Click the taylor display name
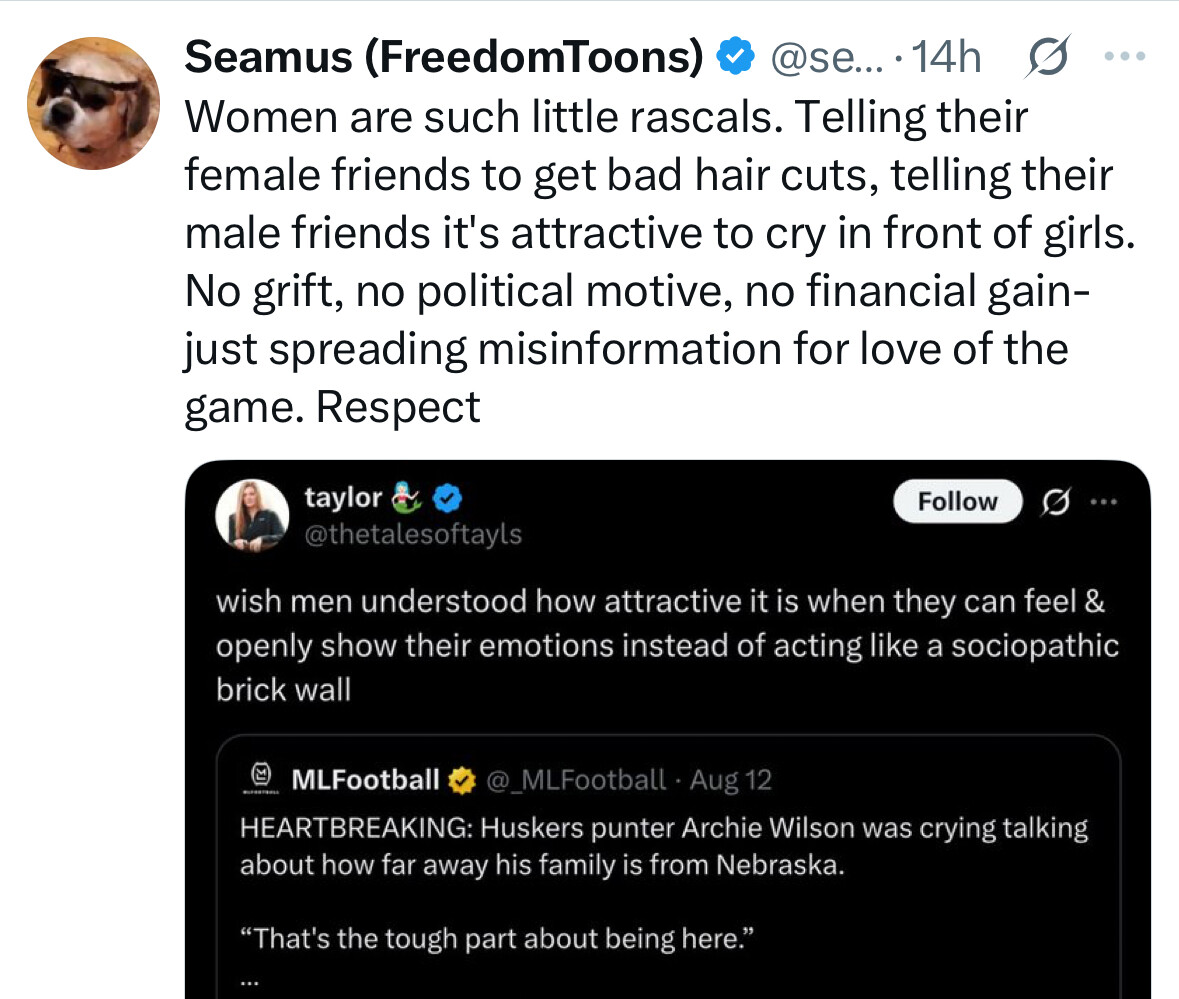 coord(343,498)
